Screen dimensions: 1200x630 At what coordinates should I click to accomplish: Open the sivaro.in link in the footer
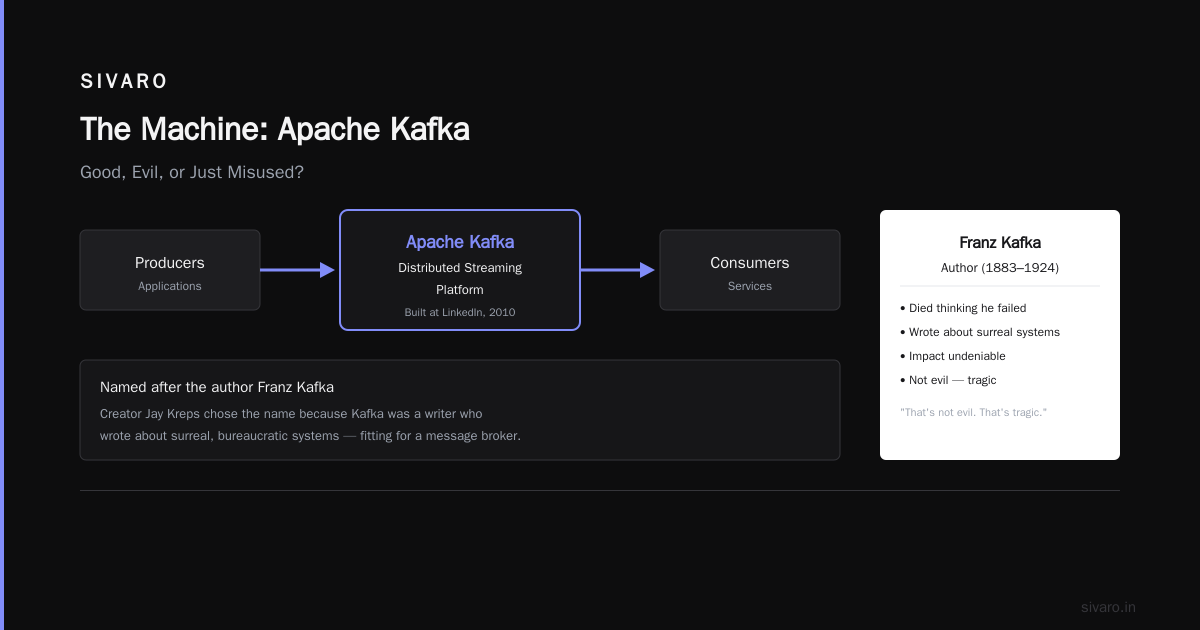(1108, 607)
